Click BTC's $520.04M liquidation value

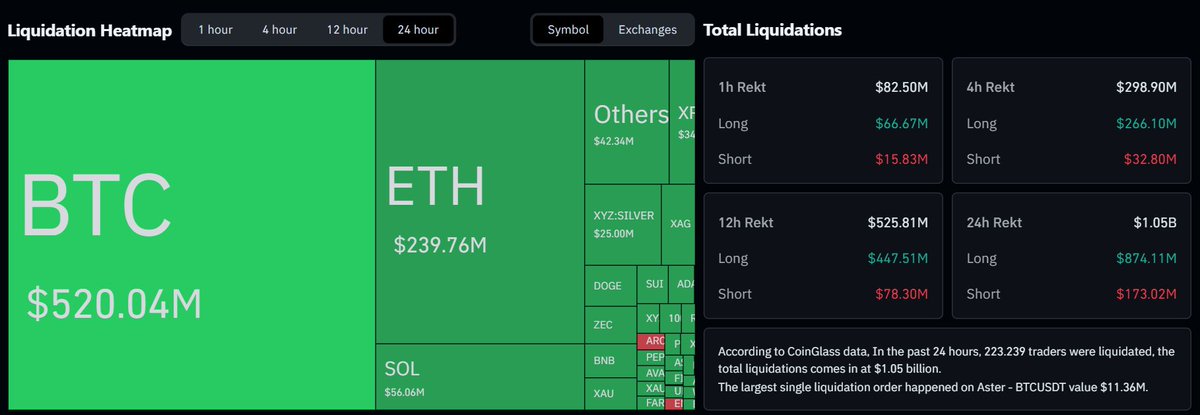(114, 302)
